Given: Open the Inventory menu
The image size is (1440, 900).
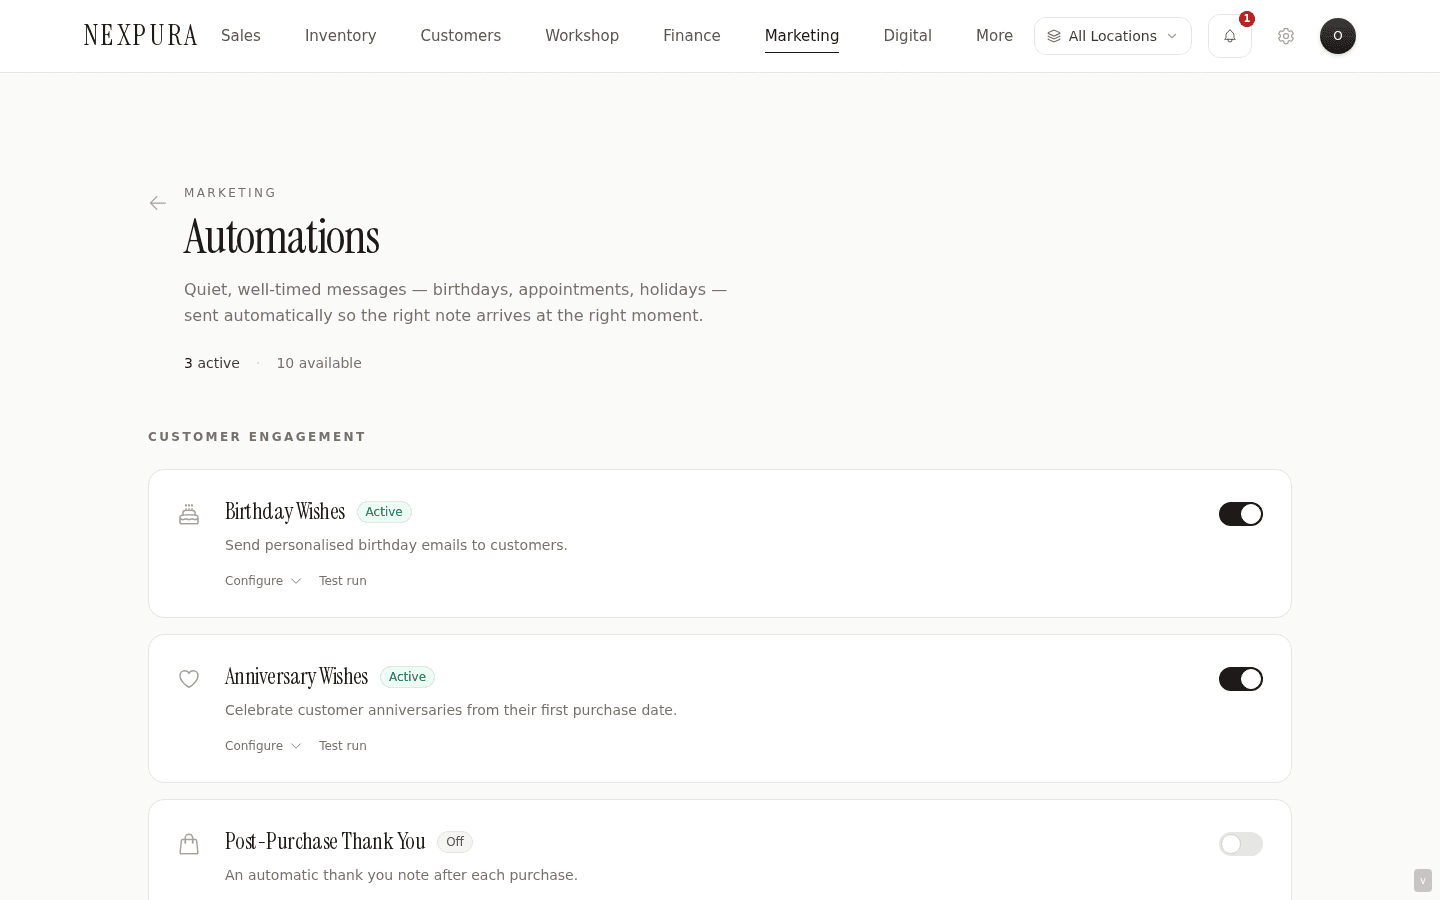Looking at the screenshot, I should (341, 36).
